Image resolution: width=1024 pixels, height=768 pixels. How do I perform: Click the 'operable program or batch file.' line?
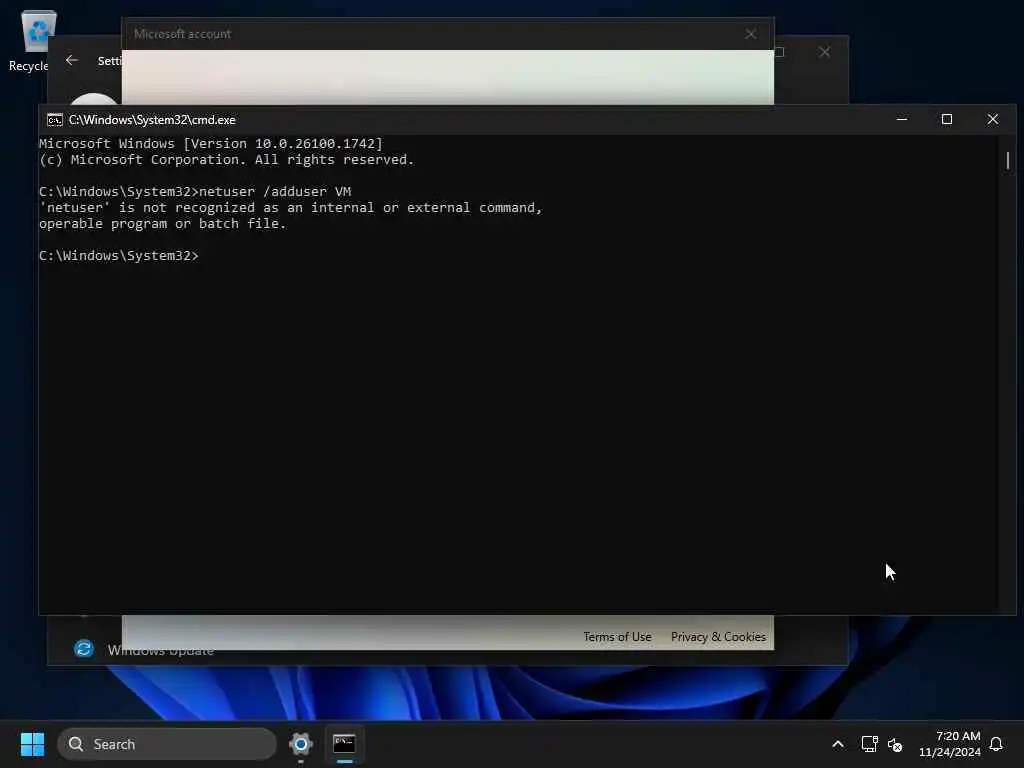coord(163,223)
